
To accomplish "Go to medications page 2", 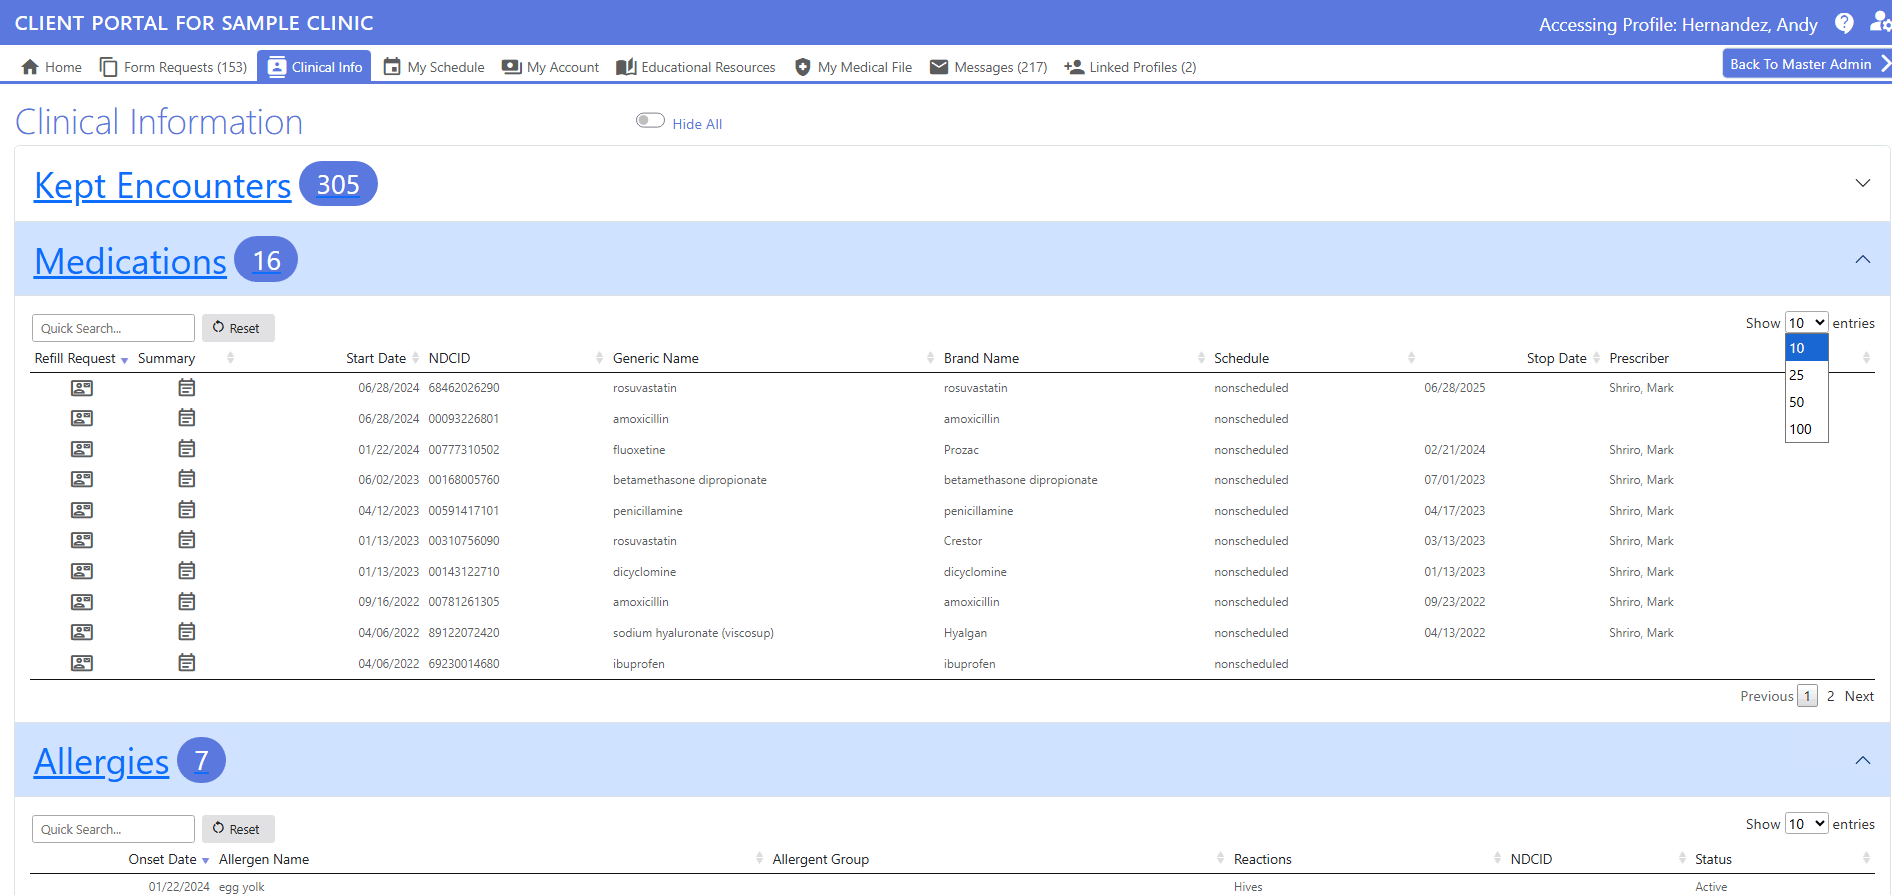I will pyautogui.click(x=1831, y=696).
